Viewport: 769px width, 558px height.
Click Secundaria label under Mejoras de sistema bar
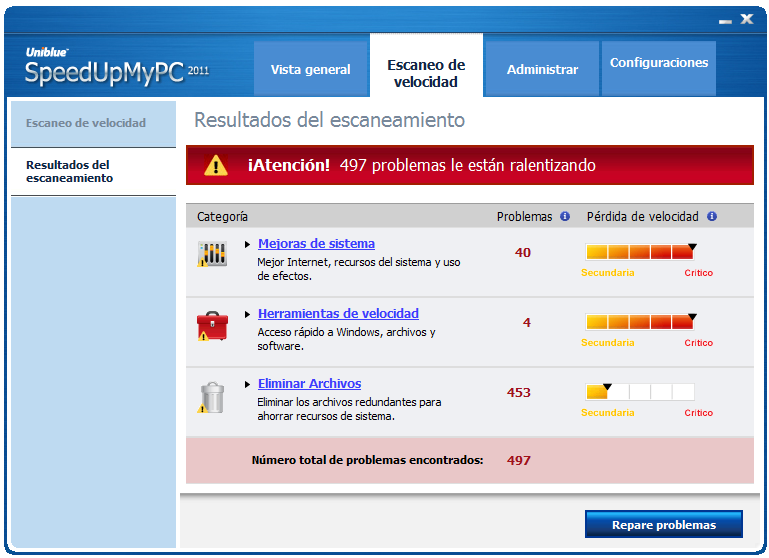pos(608,273)
